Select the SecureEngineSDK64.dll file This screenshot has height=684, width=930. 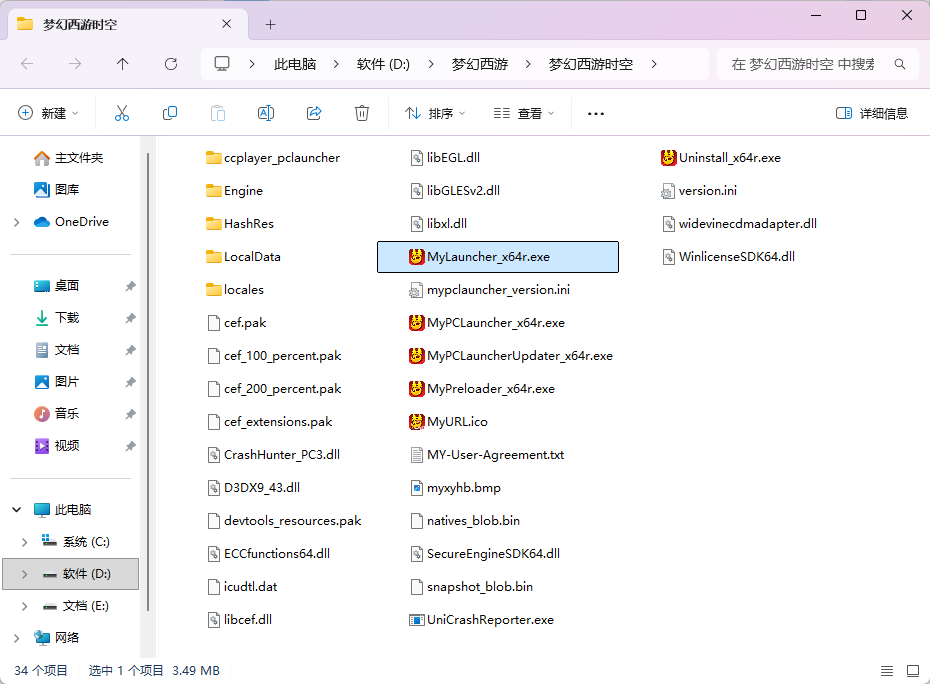point(485,554)
